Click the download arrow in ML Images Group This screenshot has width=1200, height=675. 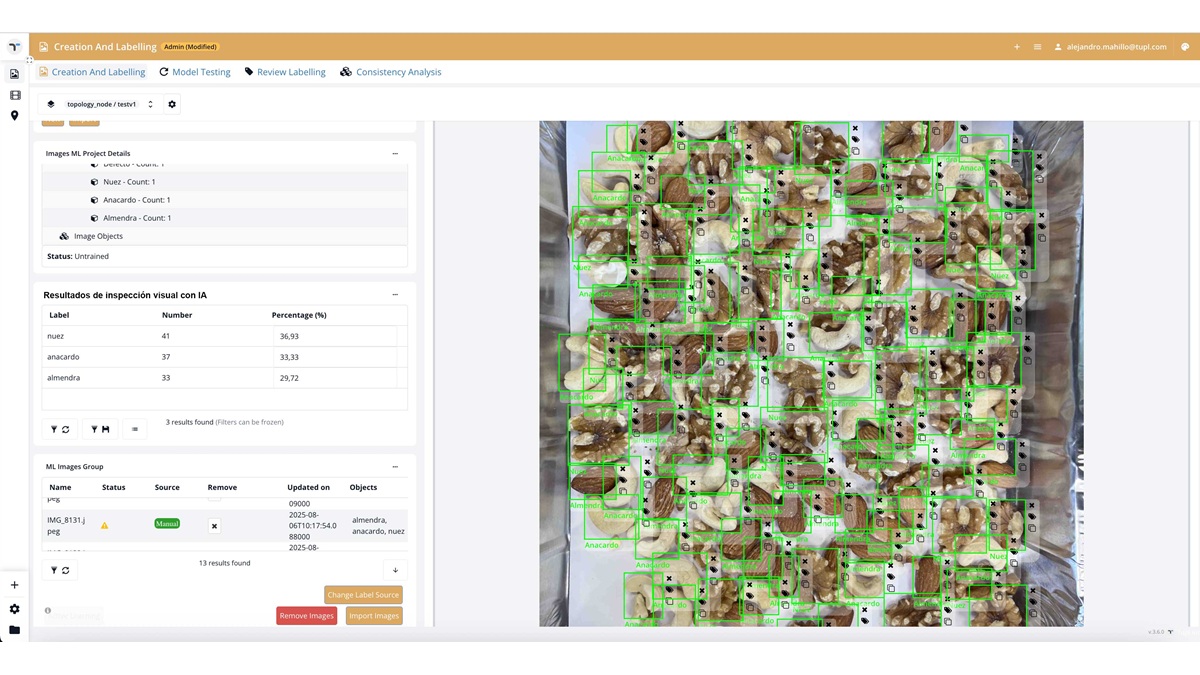click(395, 570)
